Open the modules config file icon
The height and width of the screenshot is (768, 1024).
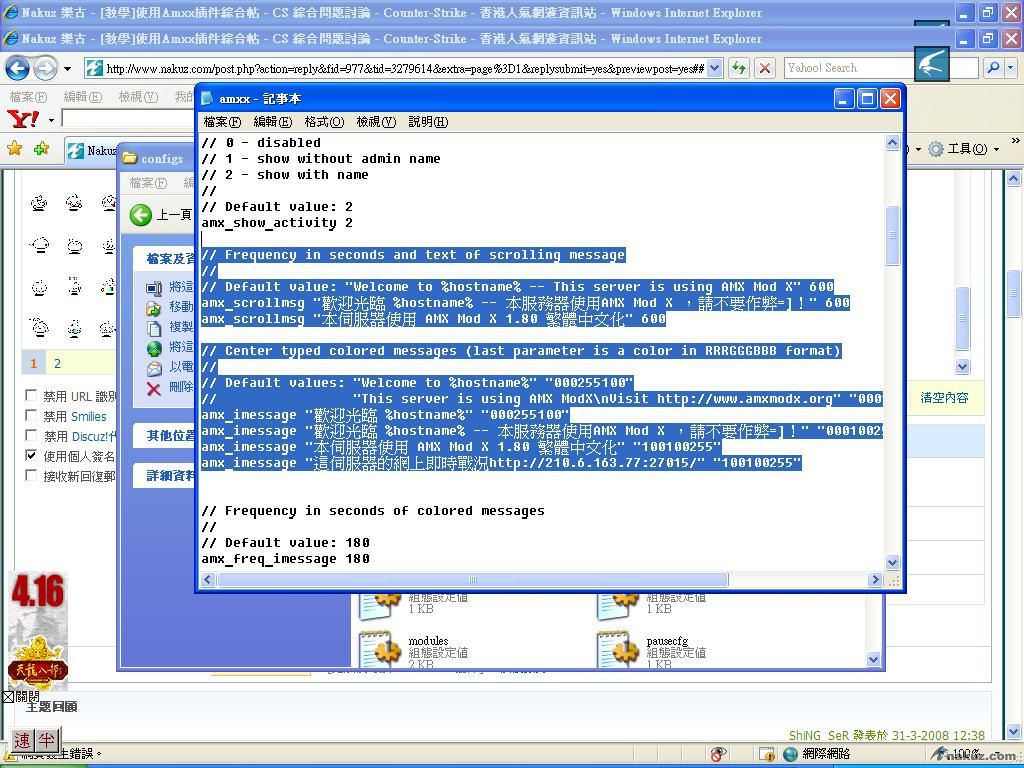point(380,650)
